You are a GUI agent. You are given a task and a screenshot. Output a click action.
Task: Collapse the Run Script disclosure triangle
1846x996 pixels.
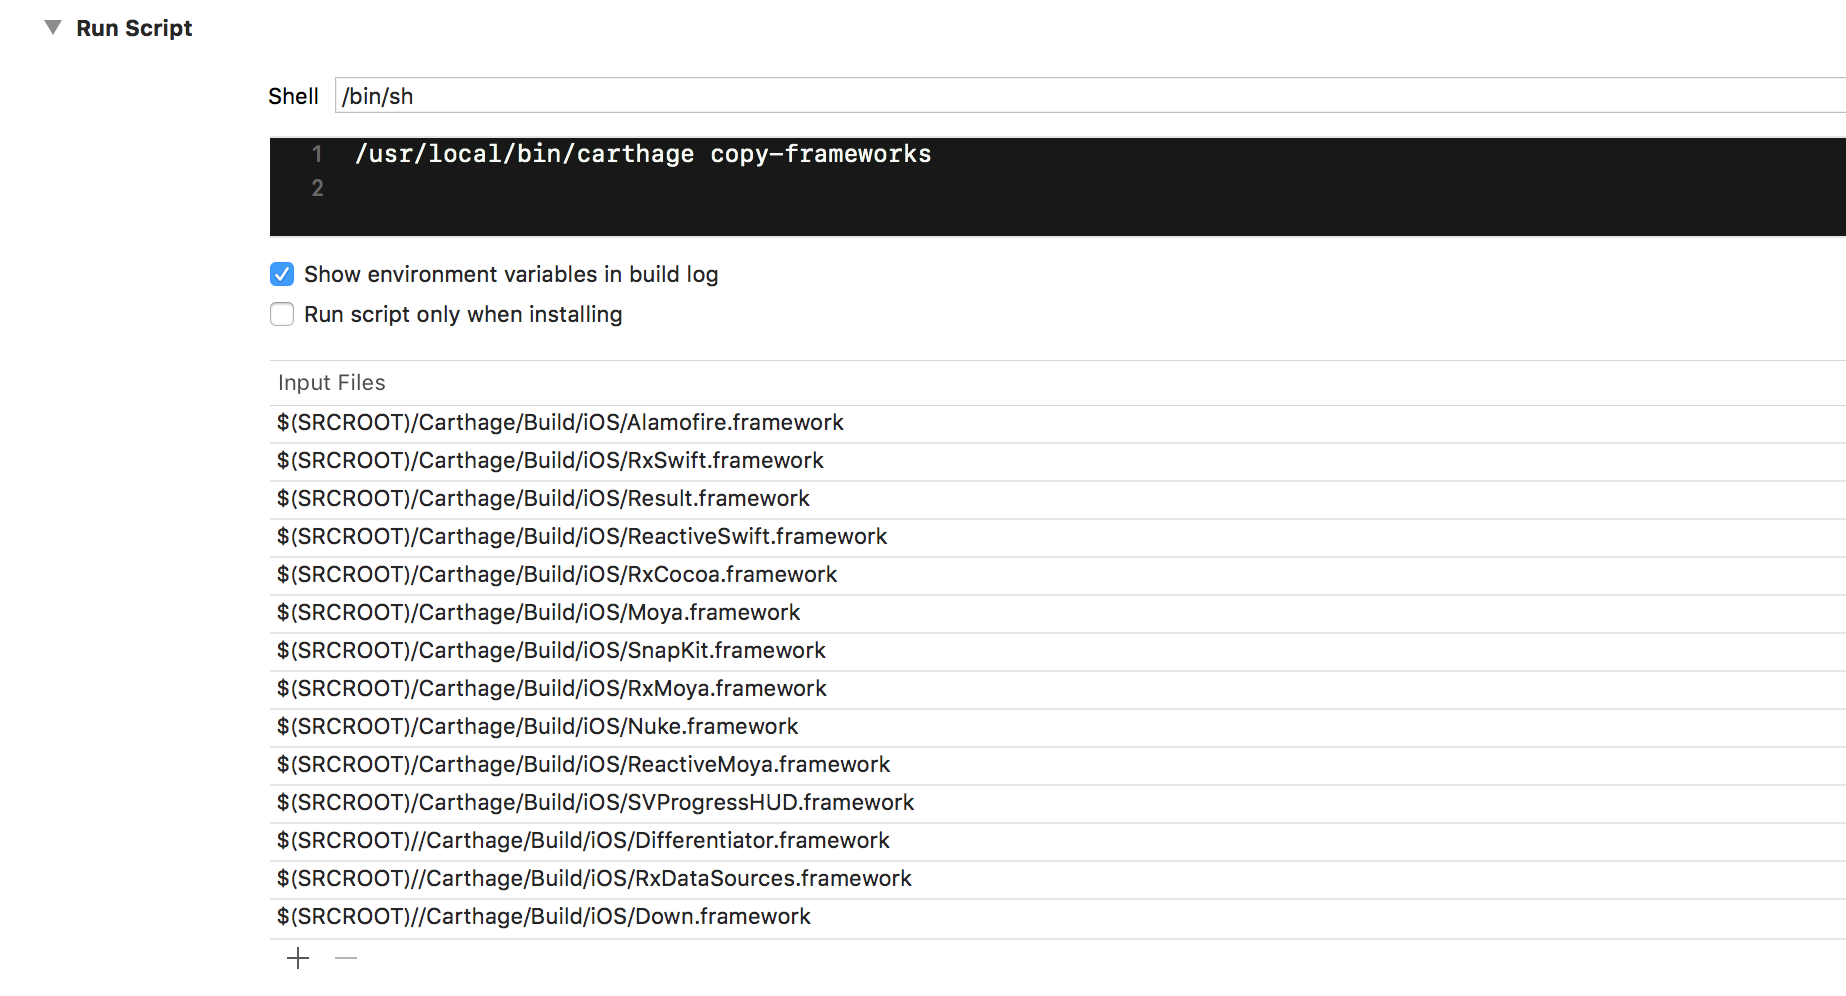53,28
